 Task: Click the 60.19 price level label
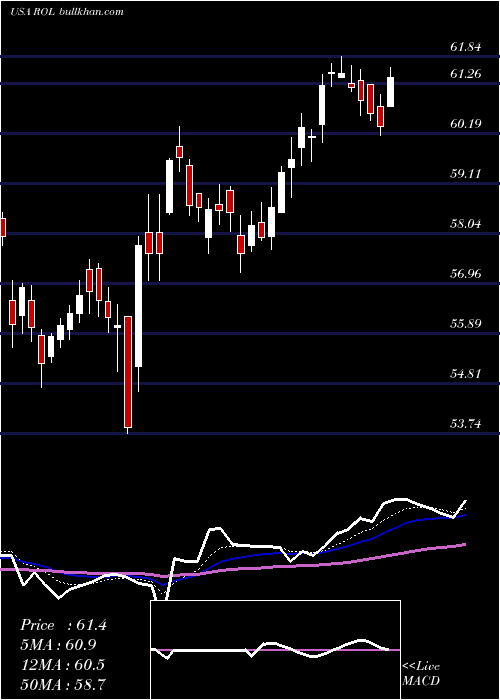click(x=466, y=124)
